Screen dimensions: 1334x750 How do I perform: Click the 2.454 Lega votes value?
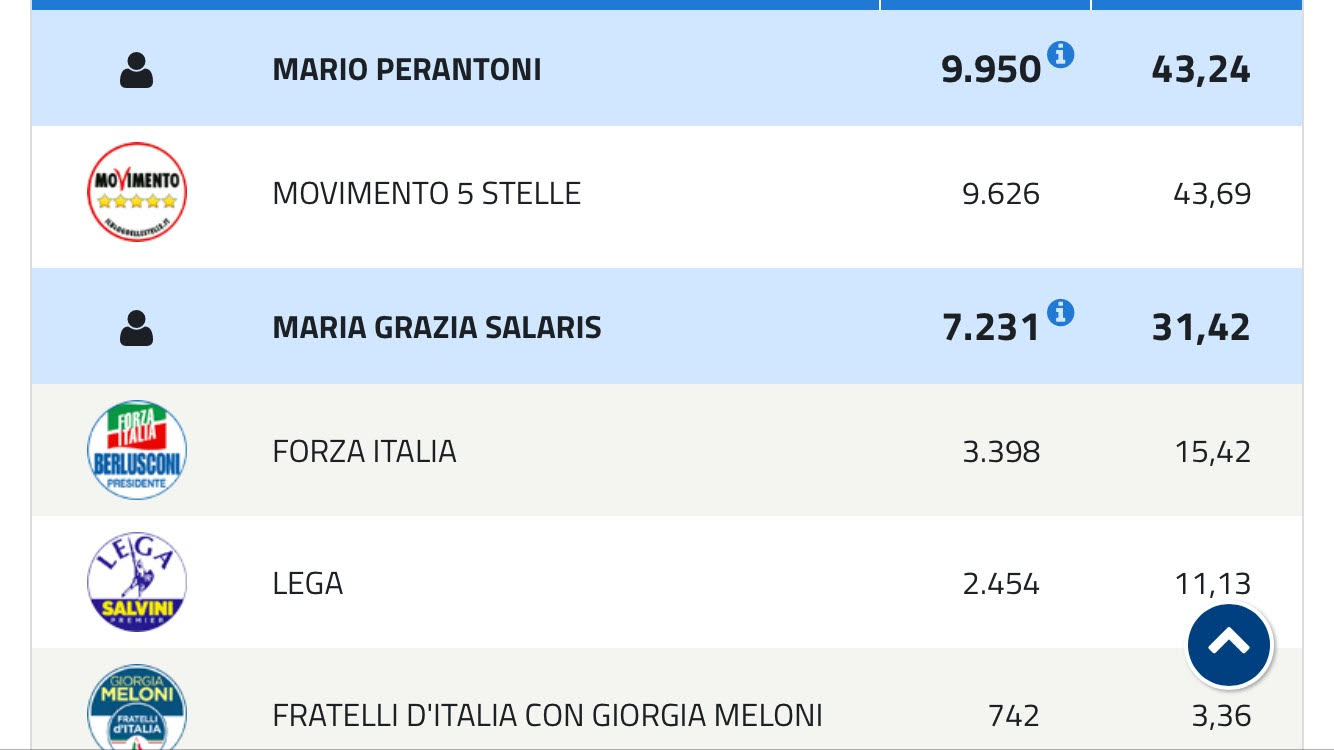(1000, 583)
